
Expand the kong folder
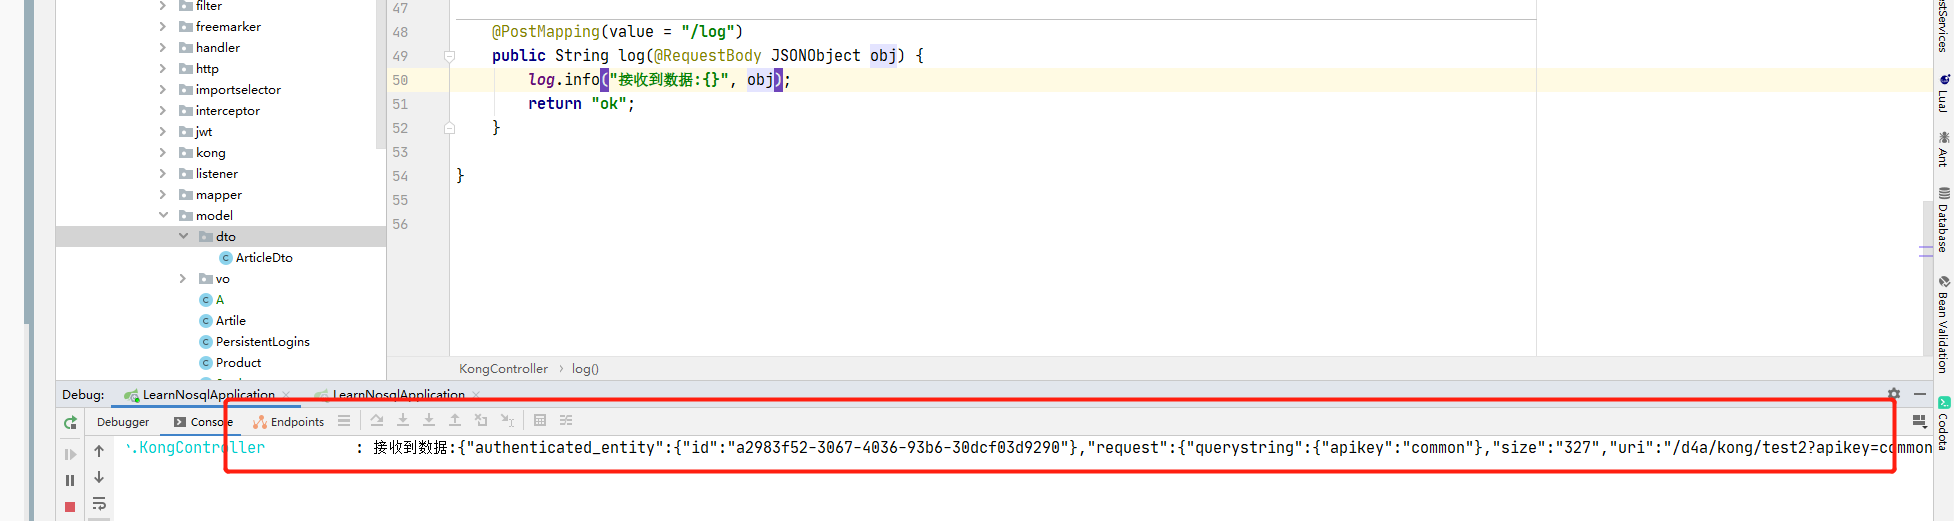pyautogui.click(x=163, y=153)
